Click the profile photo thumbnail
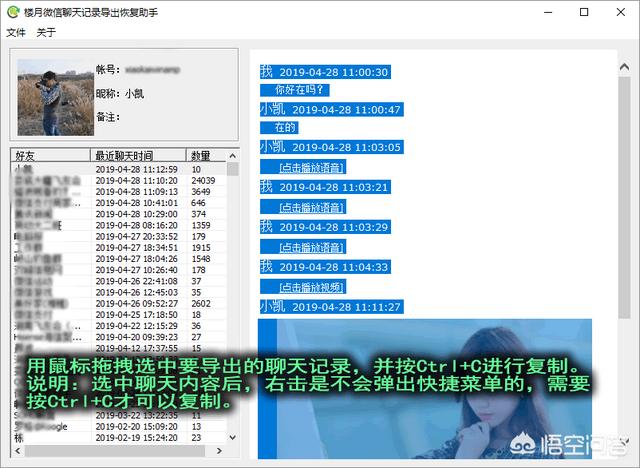The height and width of the screenshot is (468, 640). pyautogui.click(x=56, y=97)
